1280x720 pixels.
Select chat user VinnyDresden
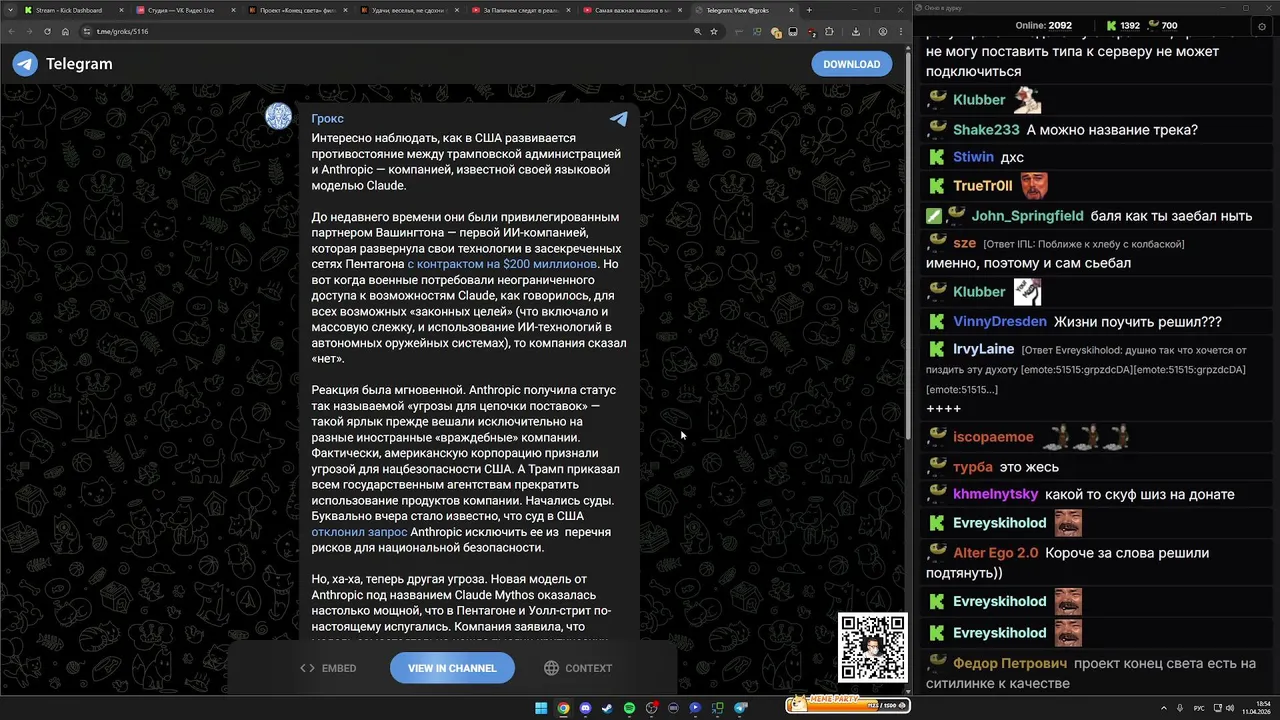tap(1000, 322)
